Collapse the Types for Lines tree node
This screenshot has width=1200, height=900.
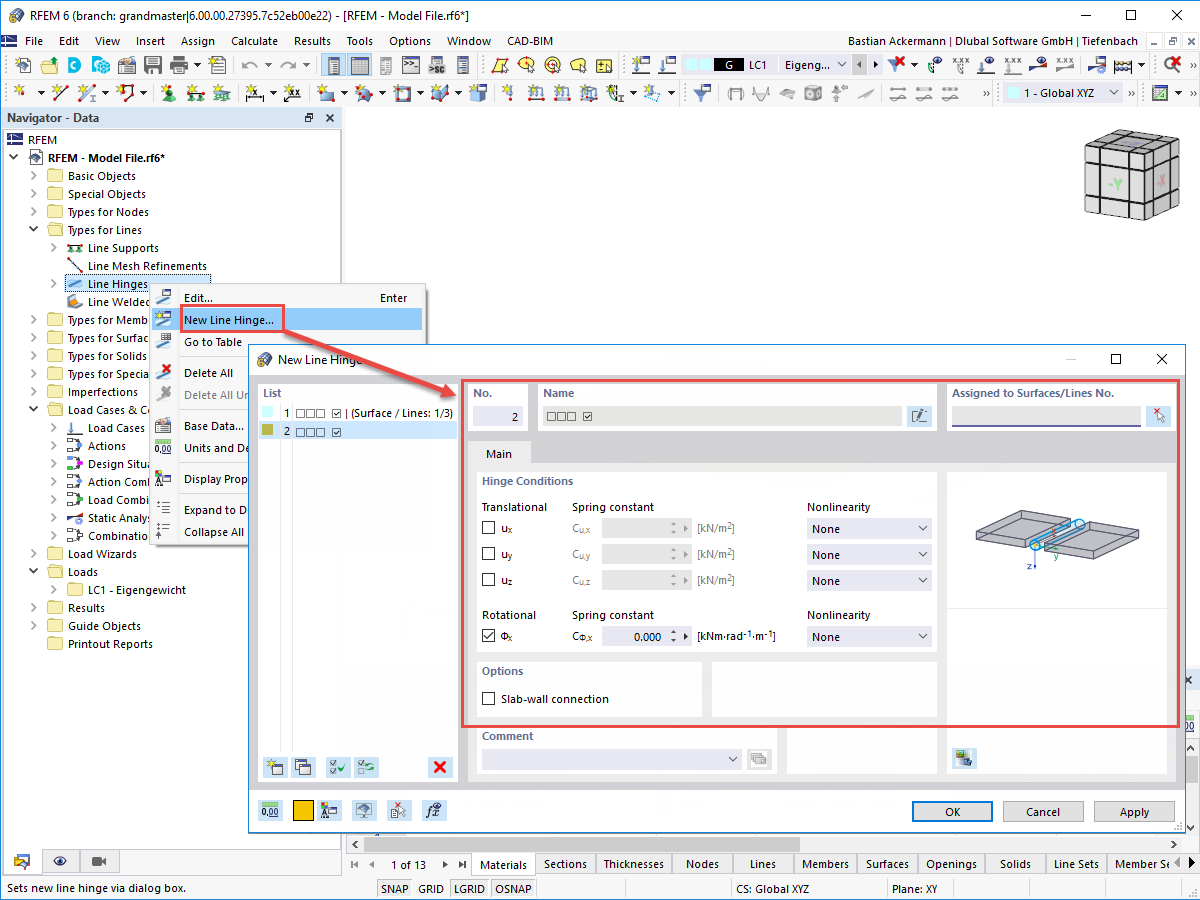pyautogui.click(x=34, y=229)
